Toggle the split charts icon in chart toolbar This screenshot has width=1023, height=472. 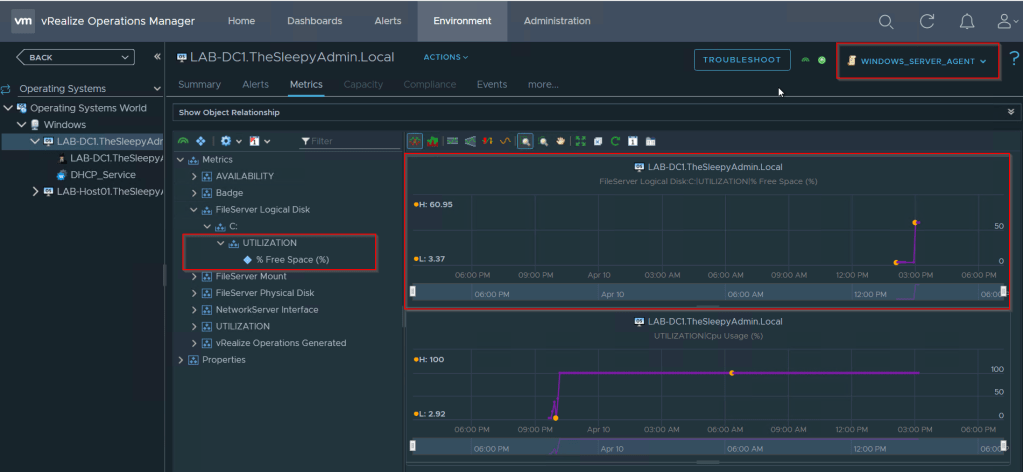coord(415,141)
